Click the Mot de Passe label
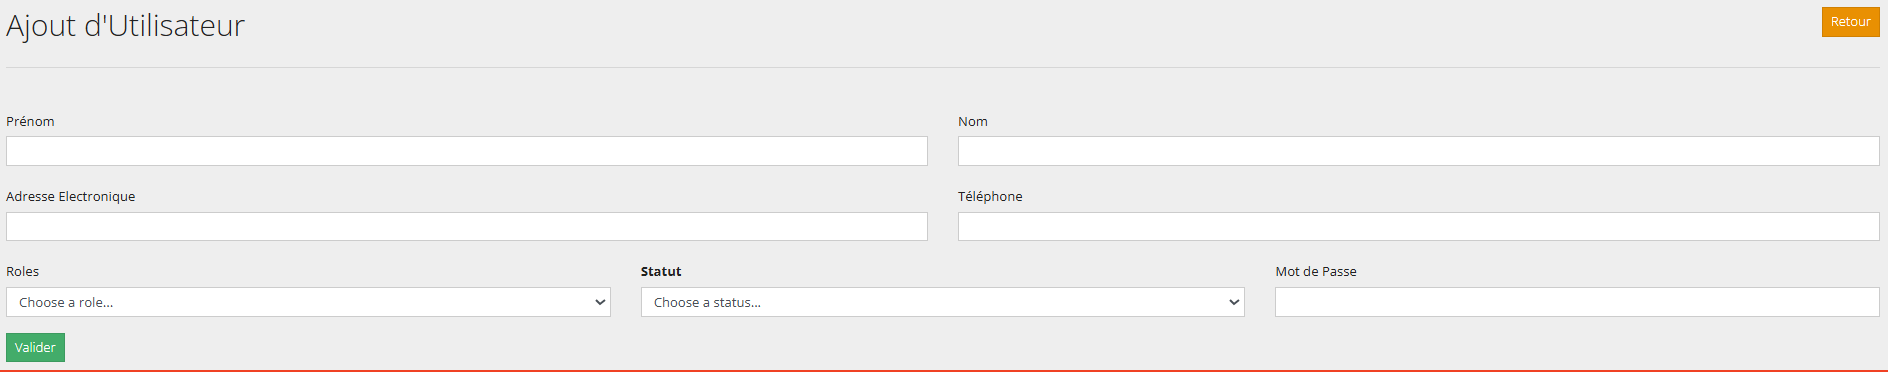Screen dimensions: 1888x372 (1316, 271)
